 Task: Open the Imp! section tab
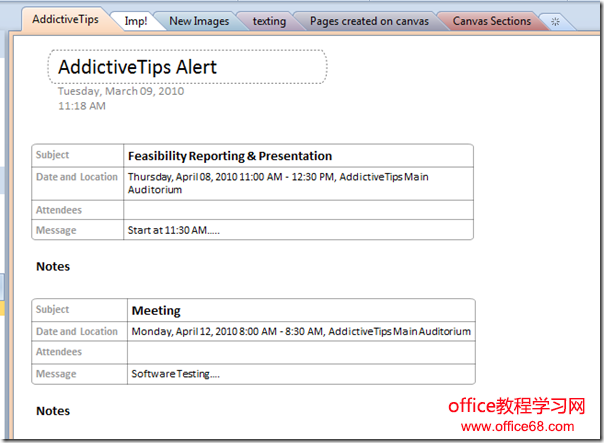pyautogui.click(x=135, y=21)
